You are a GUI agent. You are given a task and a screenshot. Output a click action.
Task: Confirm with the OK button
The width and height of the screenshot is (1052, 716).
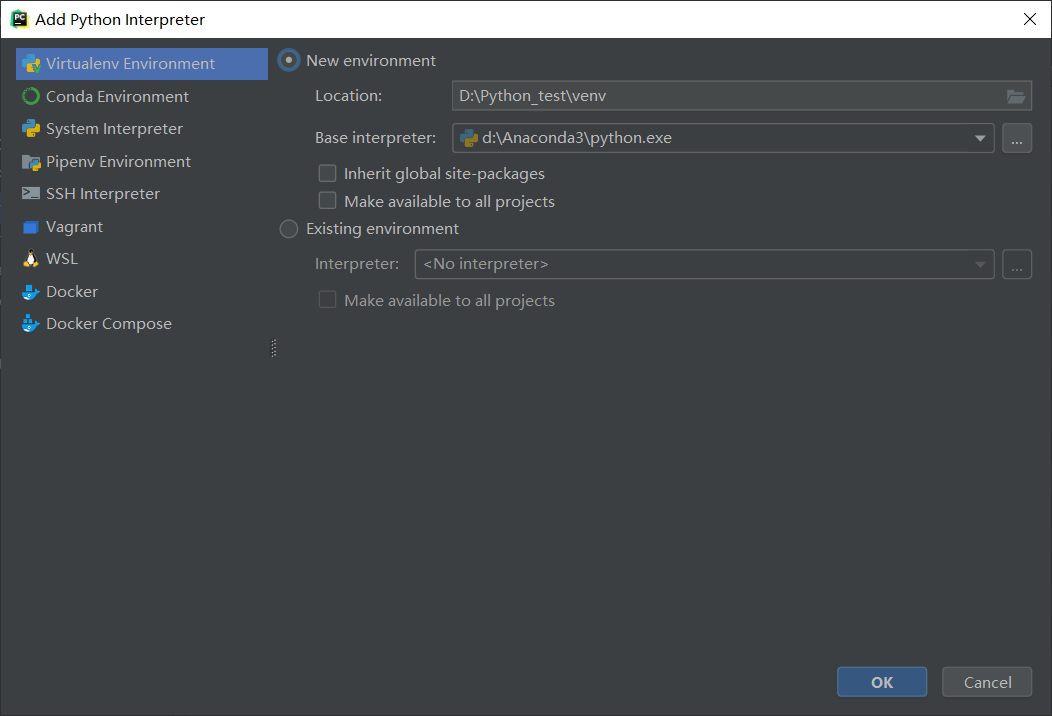882,682
